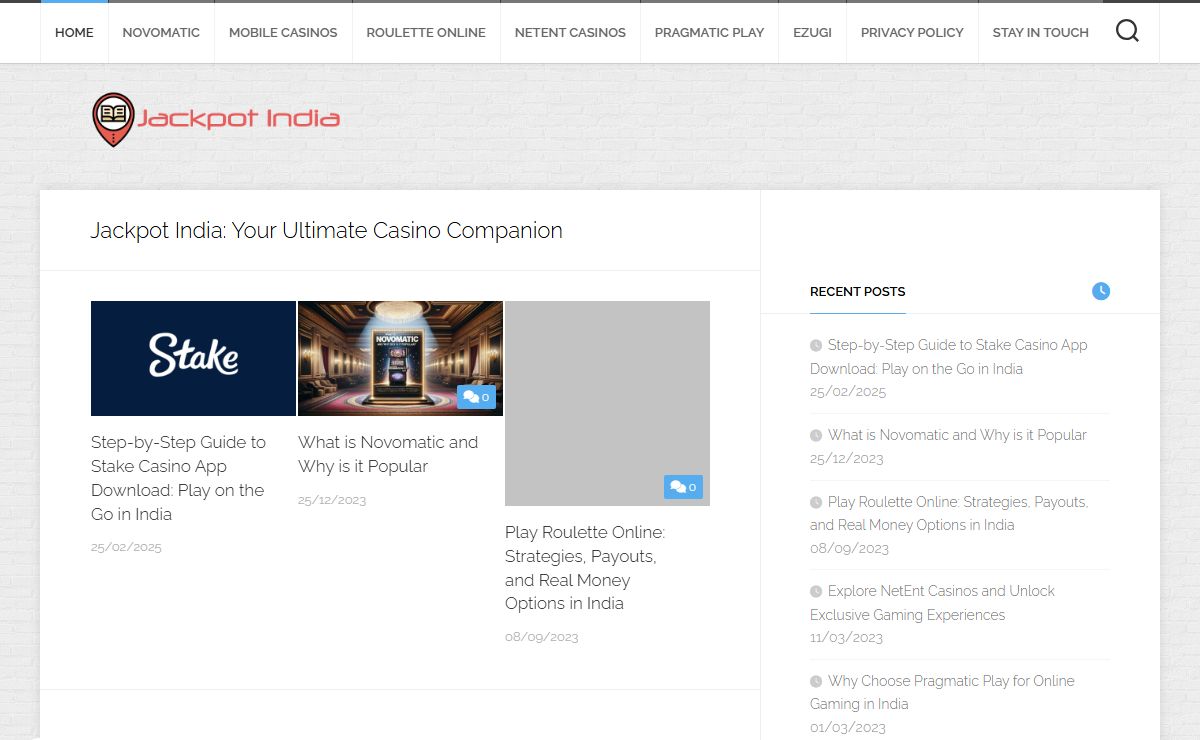Select Roulette Online in the navigation
The image size is (1200, 740).
426,32
